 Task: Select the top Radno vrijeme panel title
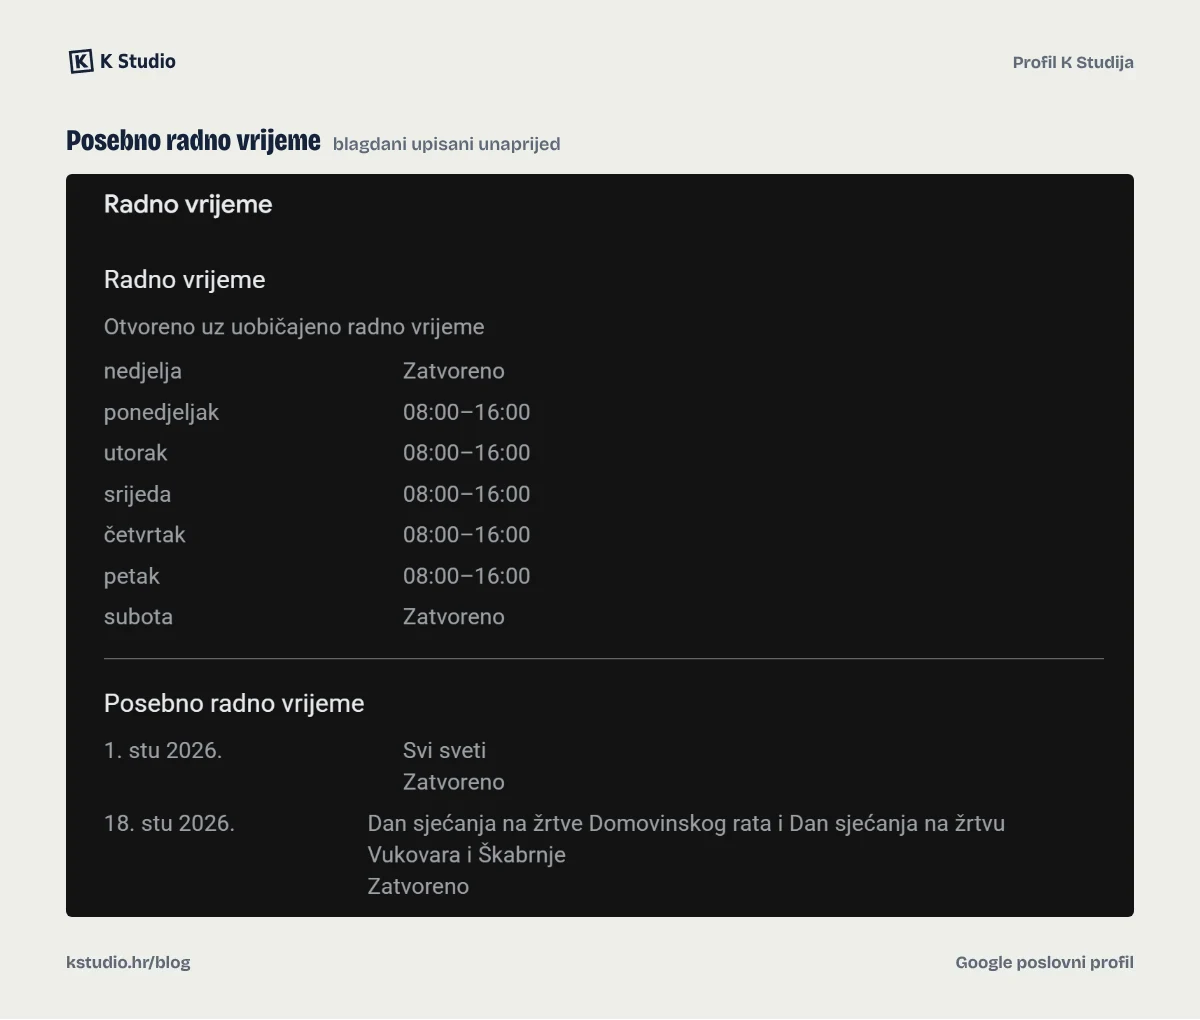click(x=188, y=204)
